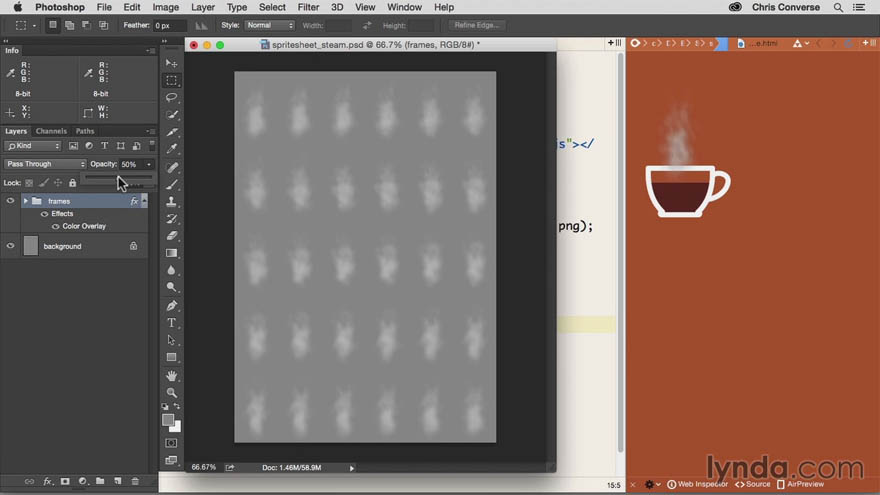Viewport: 880px width, 495px height.
Task: Hide the background layer
Action: pyautogui.click(x=10, y=246)
